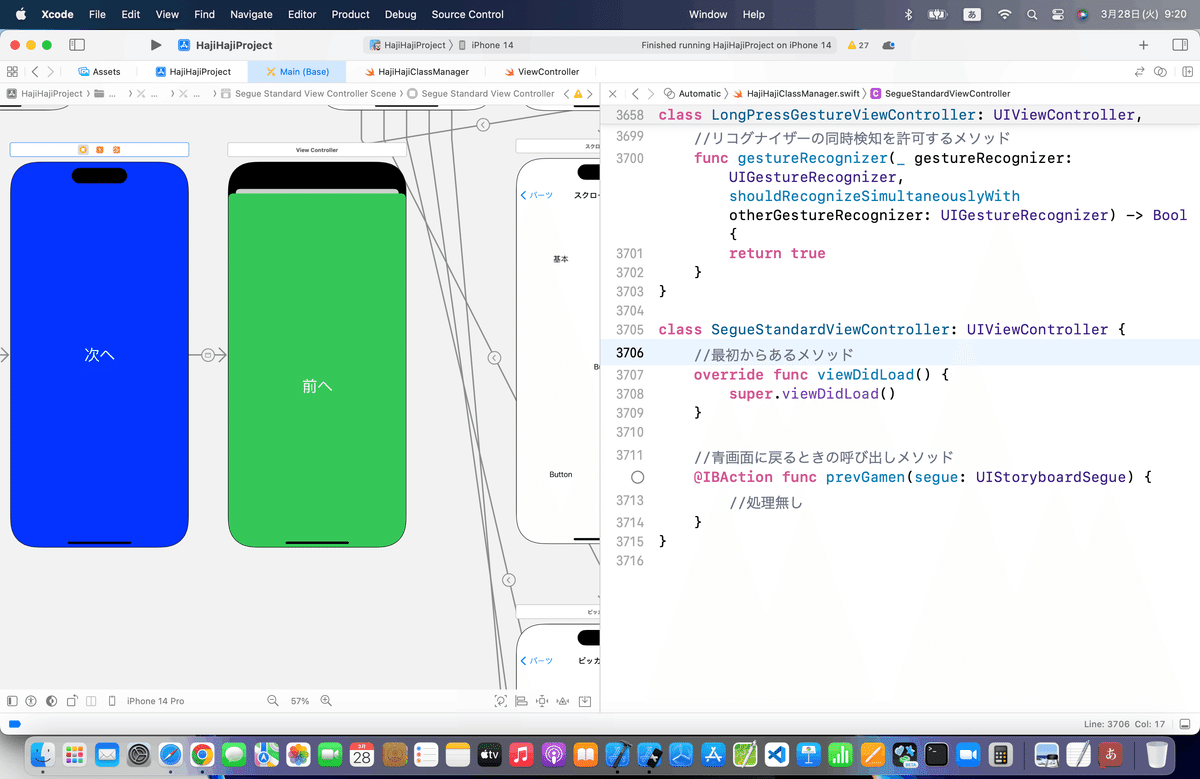1200x779 pixels.
Task: Click the 57% zoom level
Action: point(300,701)
